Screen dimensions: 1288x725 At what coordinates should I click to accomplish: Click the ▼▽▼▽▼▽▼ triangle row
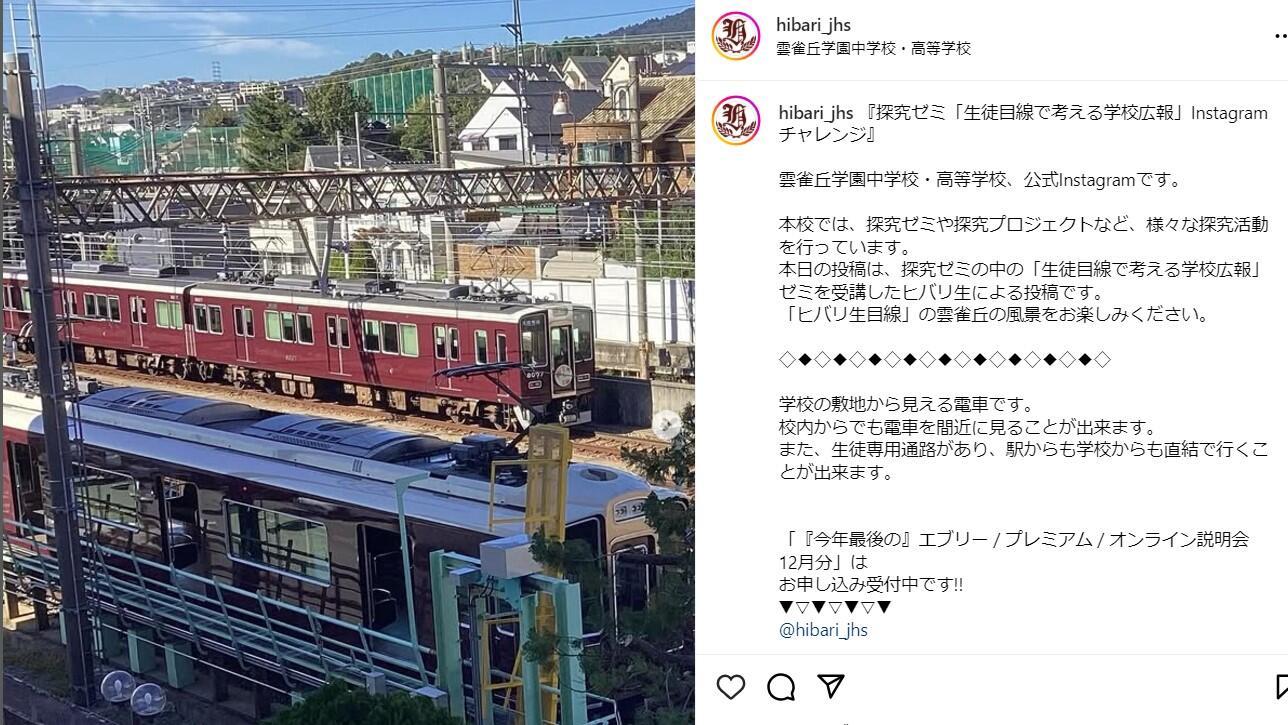point(835,607)
